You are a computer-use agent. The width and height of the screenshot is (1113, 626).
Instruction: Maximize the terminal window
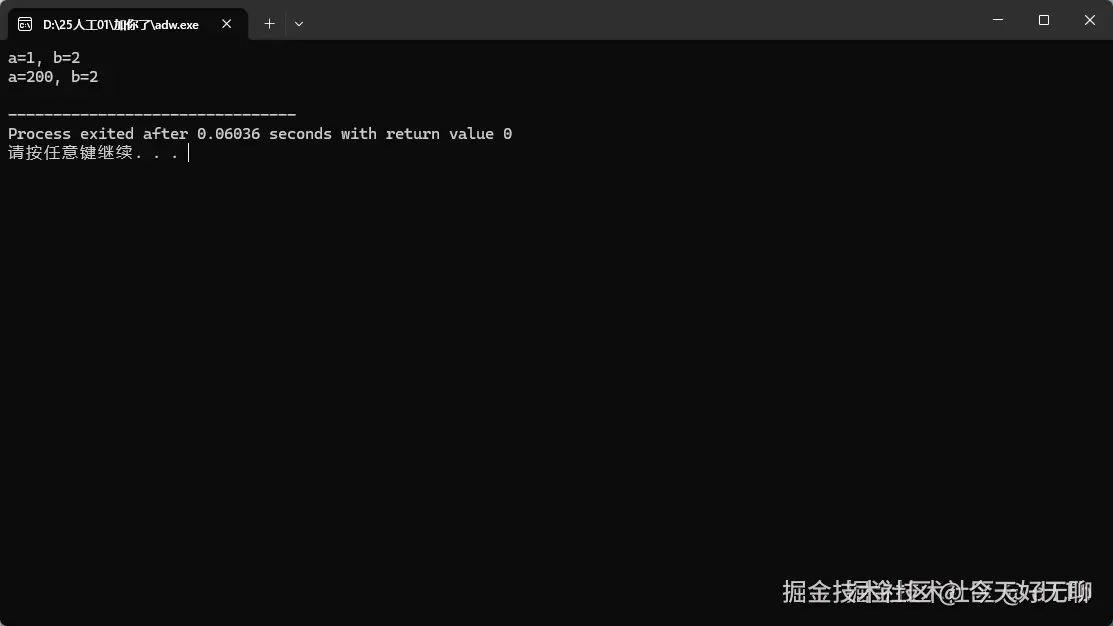point(1043,20)
